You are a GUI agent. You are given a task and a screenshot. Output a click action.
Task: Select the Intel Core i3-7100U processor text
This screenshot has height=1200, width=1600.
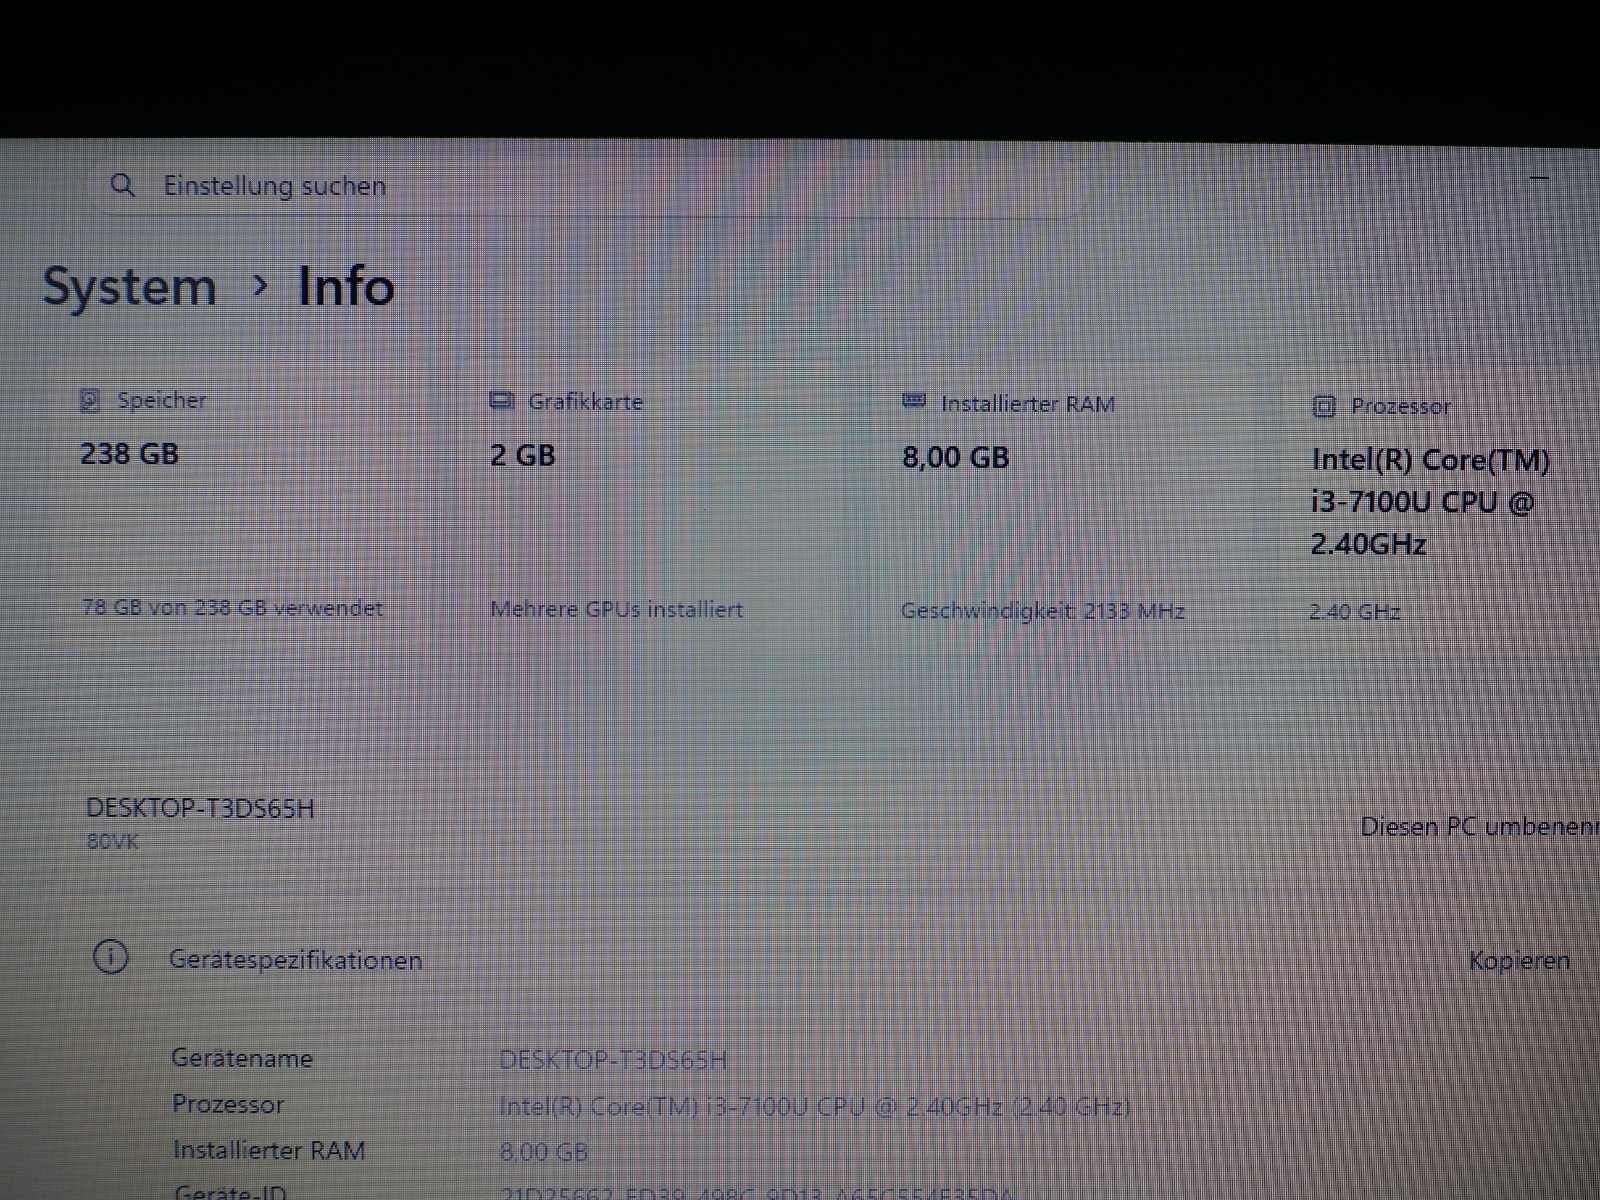coord(1430,502)
